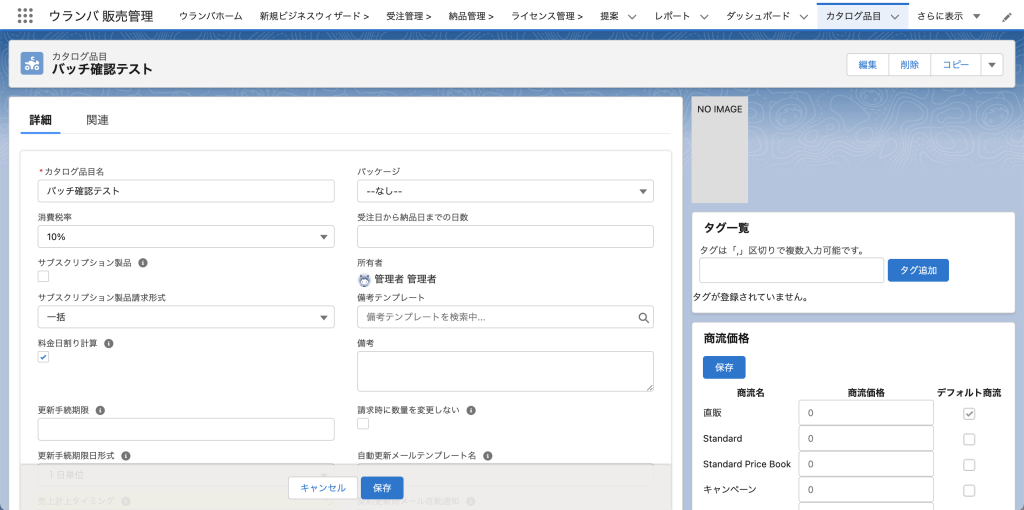Show info for サブスクリプション製品

tap(142, 263)
